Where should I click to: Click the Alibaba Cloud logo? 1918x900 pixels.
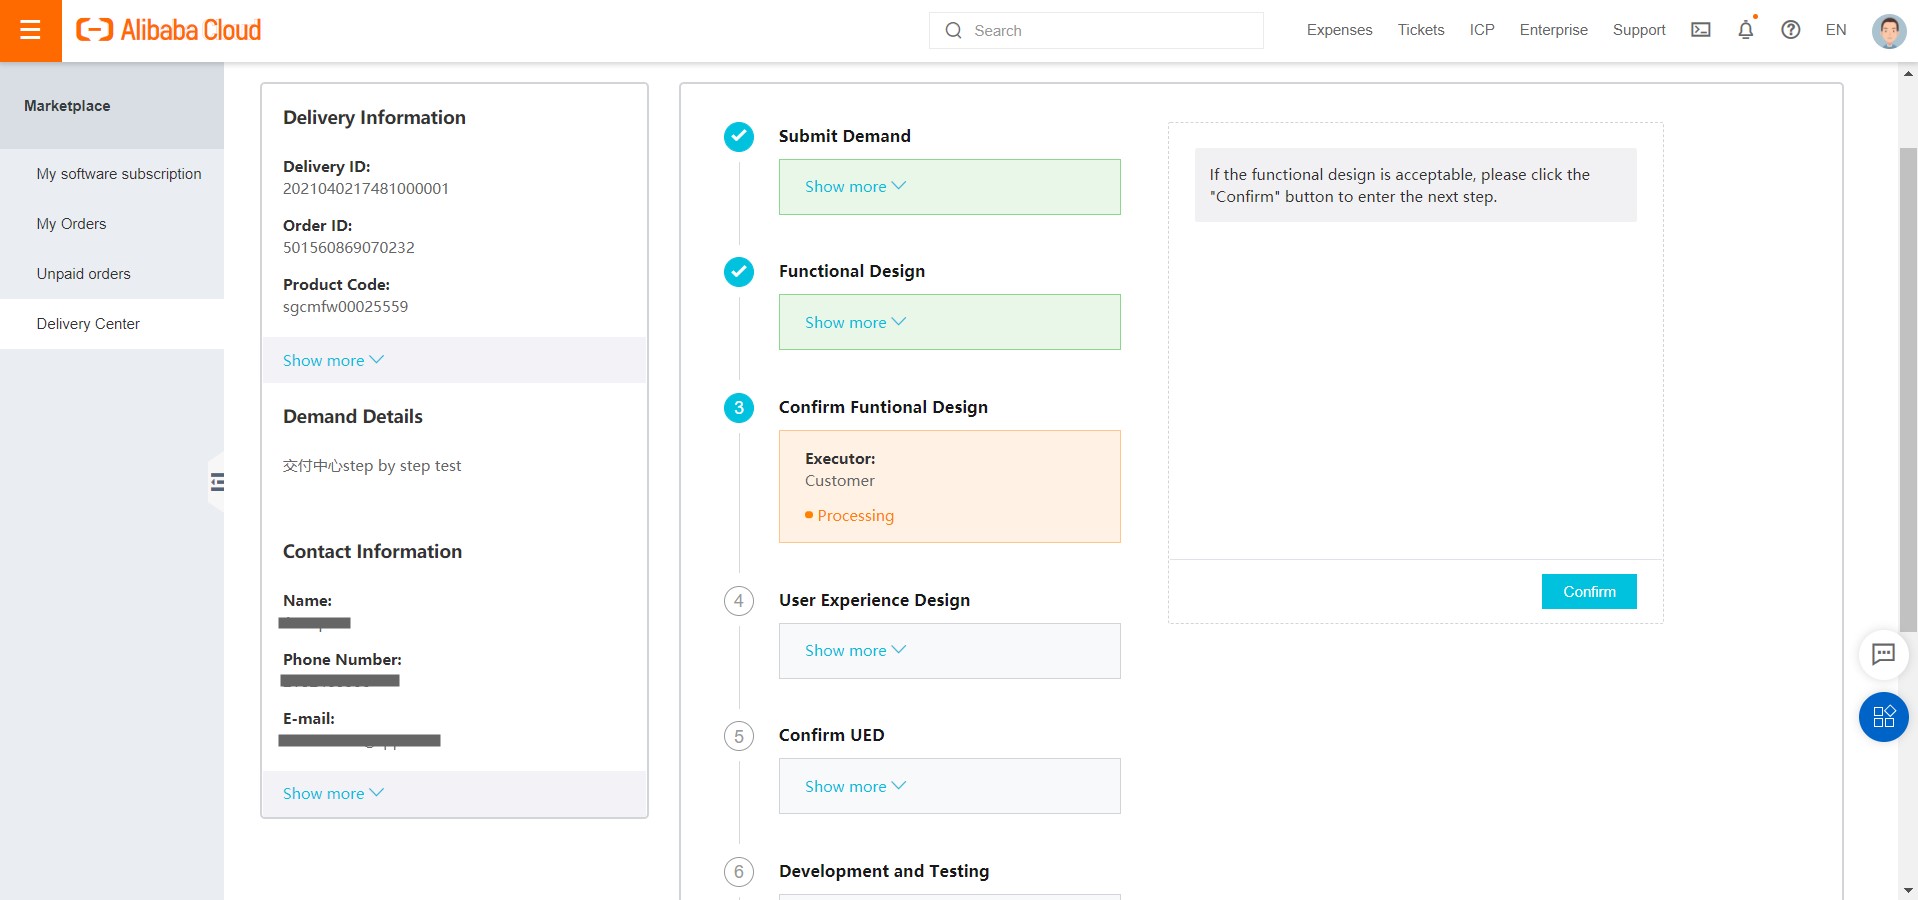pos(169,30)
